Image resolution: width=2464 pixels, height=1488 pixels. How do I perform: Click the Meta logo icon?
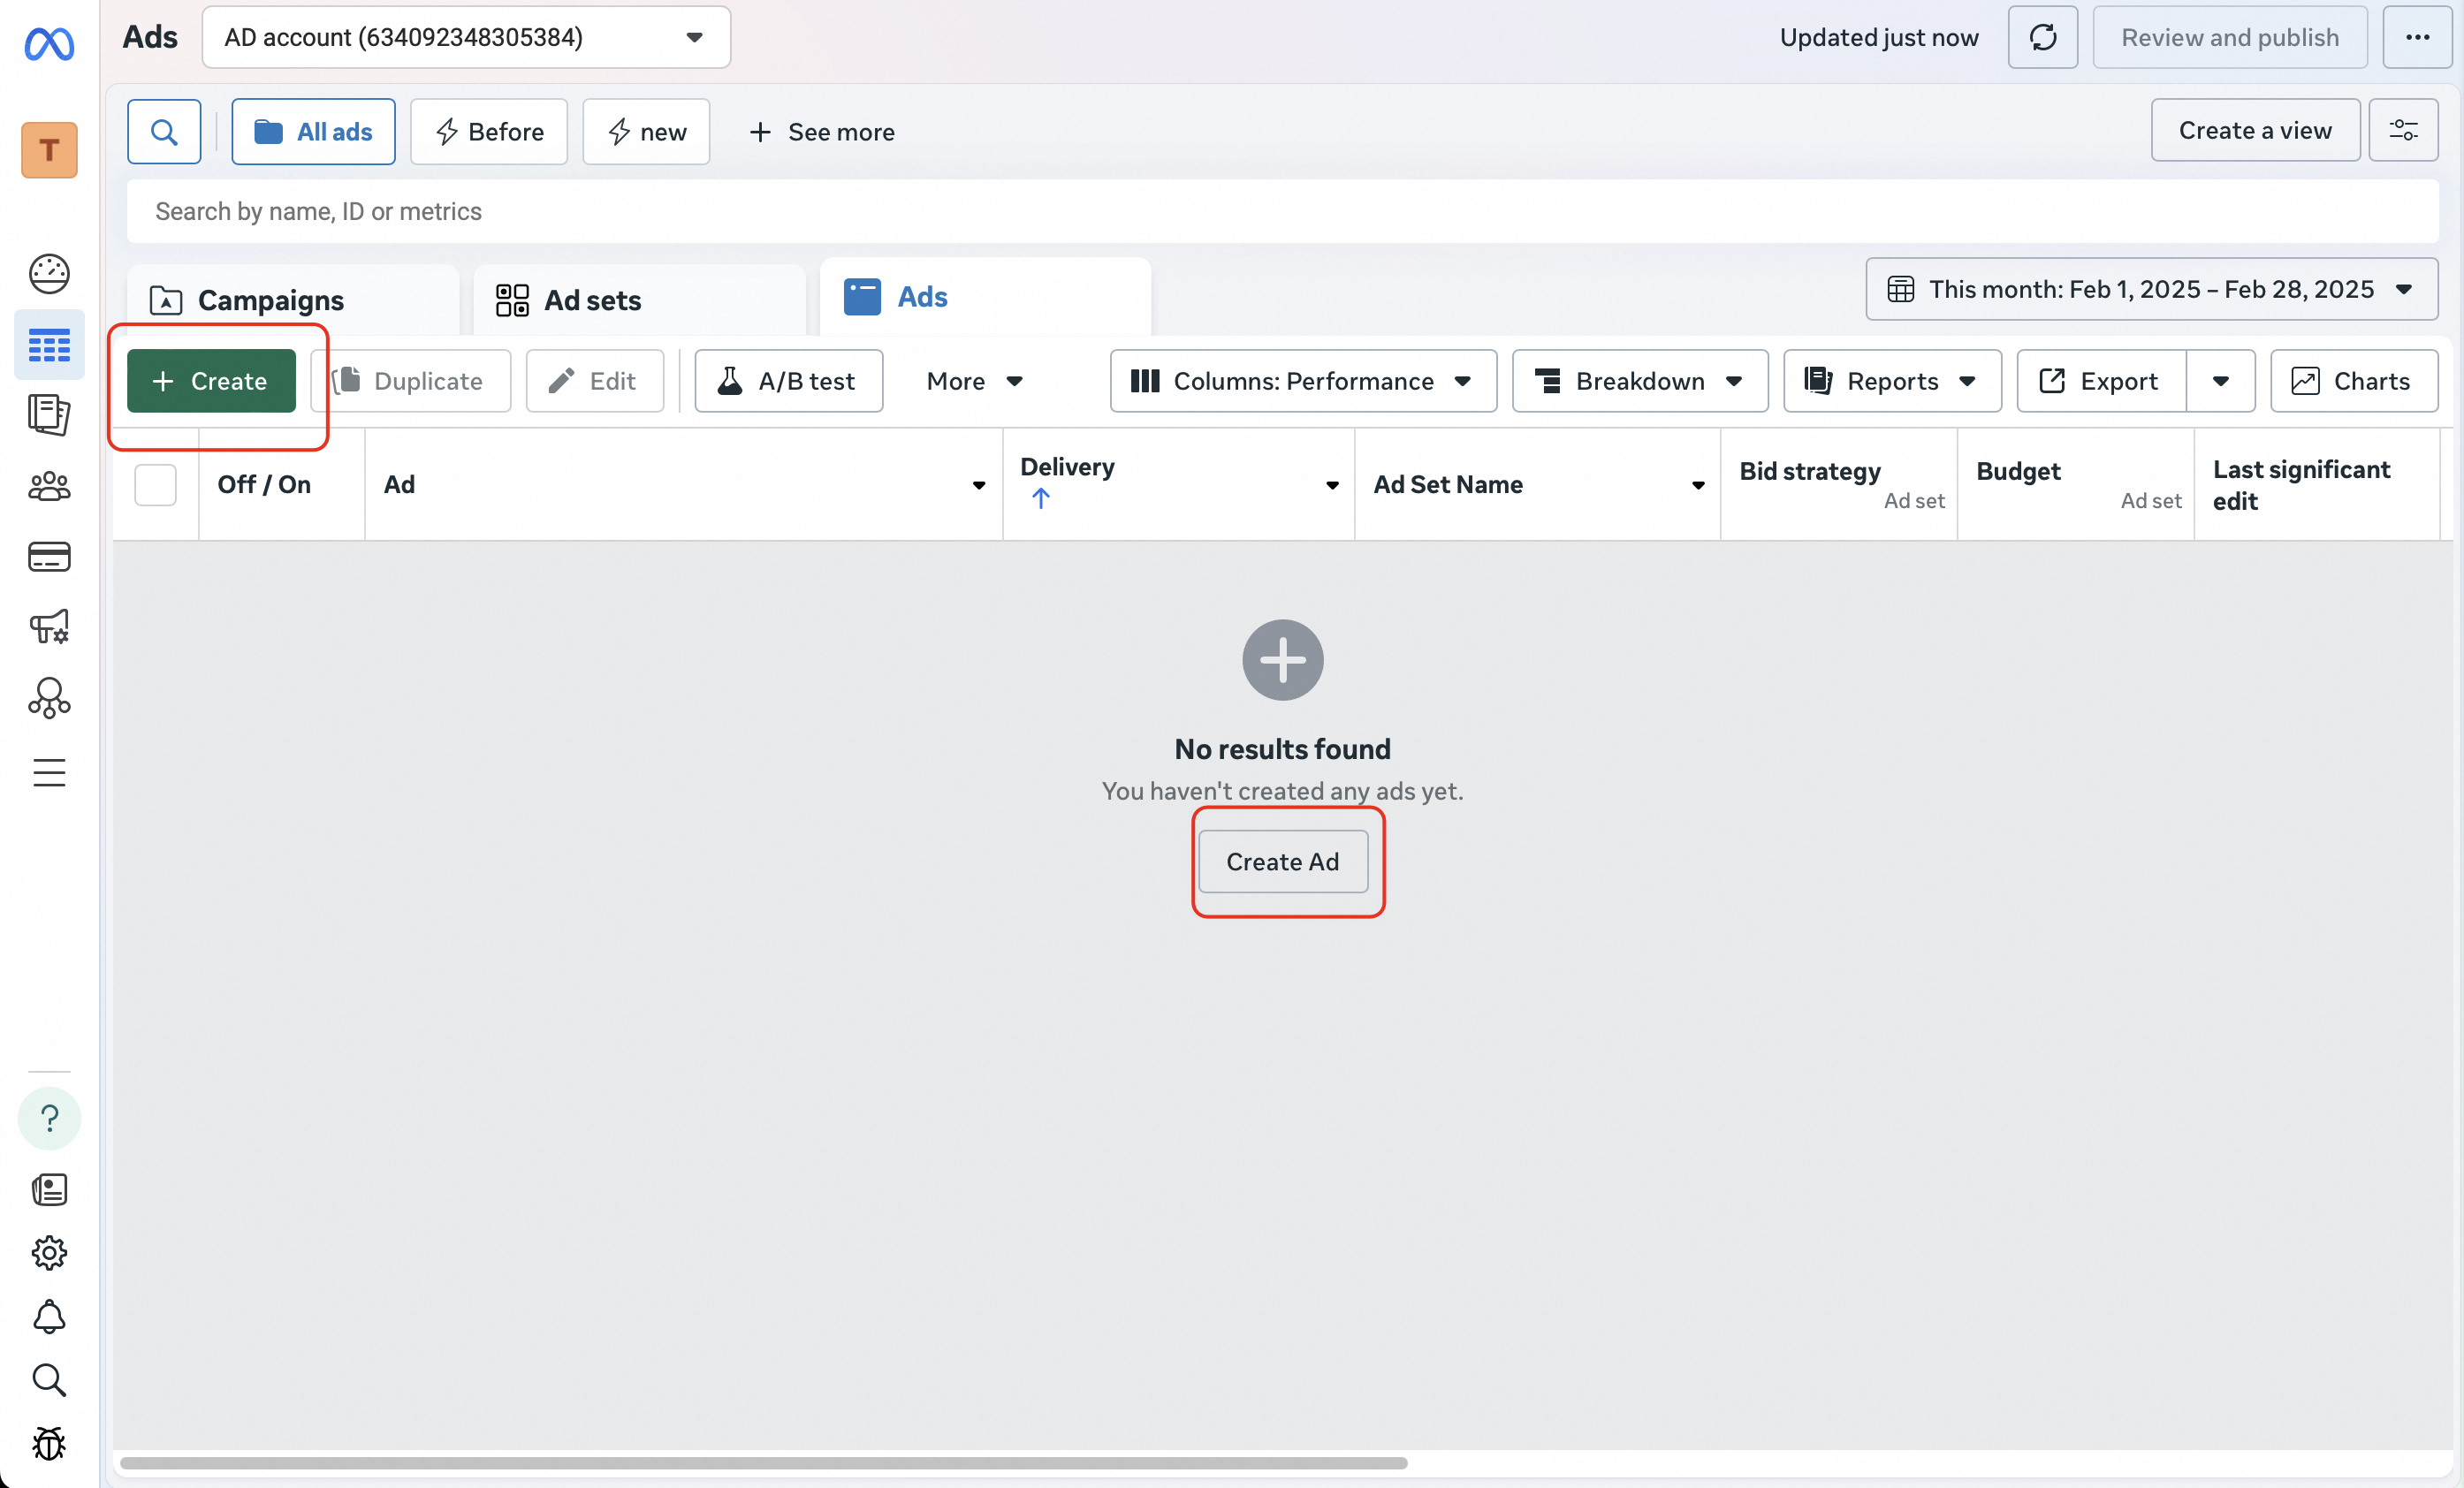click(x=49, y=44)
